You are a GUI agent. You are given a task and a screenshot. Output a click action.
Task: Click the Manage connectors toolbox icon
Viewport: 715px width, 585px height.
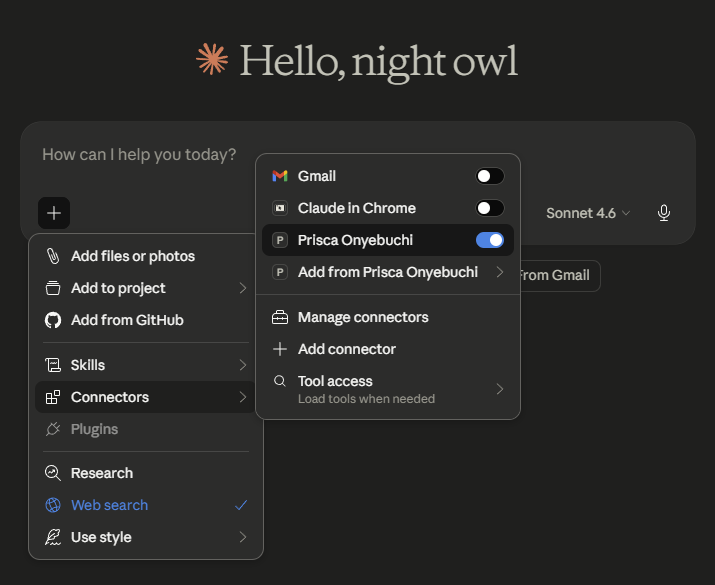pyautogui.click(x=280, y=317)
